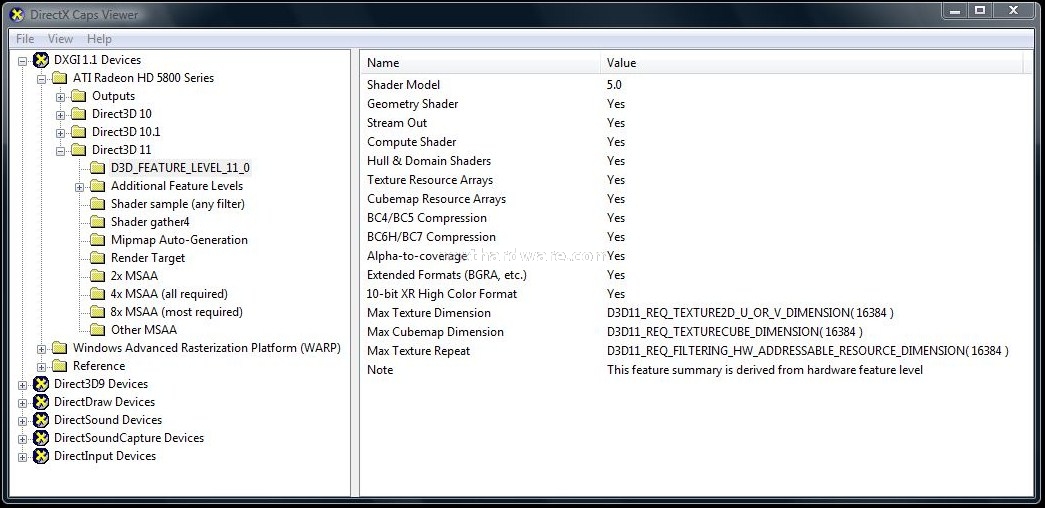Select the Max Texture Dimension row
This screenshot has height=508, width=1045.
click(696, 313)
